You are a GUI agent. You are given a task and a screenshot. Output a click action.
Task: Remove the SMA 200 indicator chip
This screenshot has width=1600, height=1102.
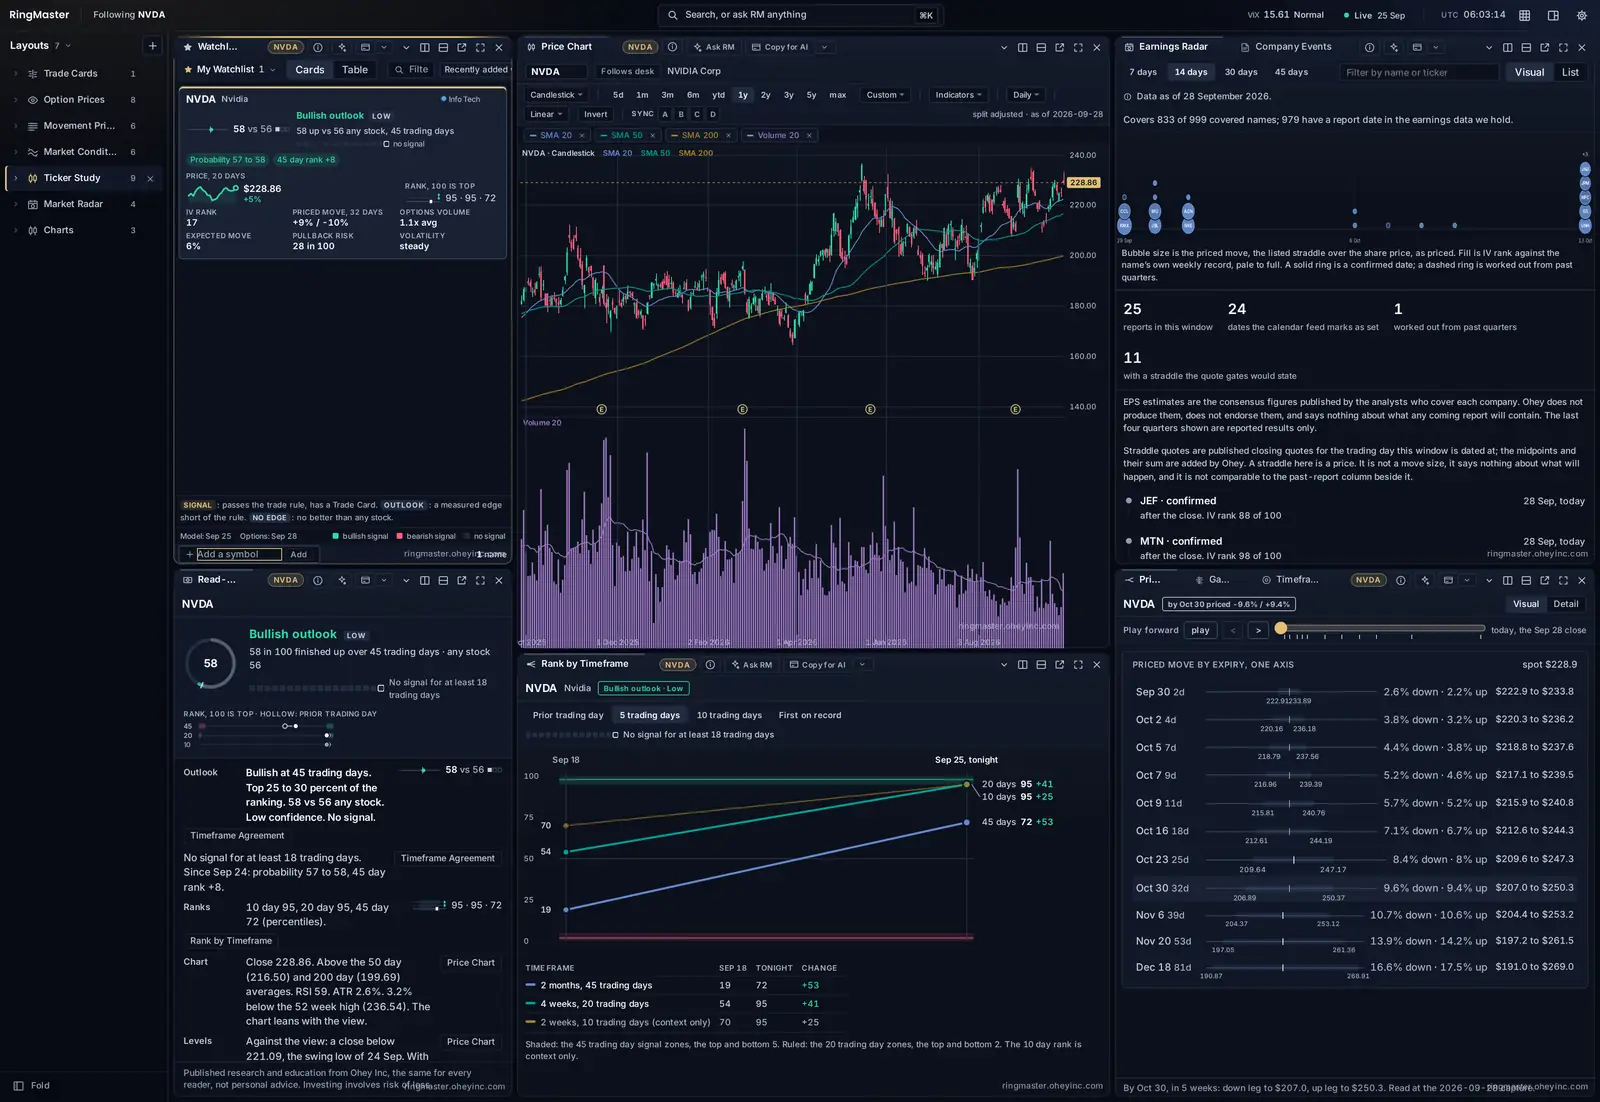coord(728,136)
